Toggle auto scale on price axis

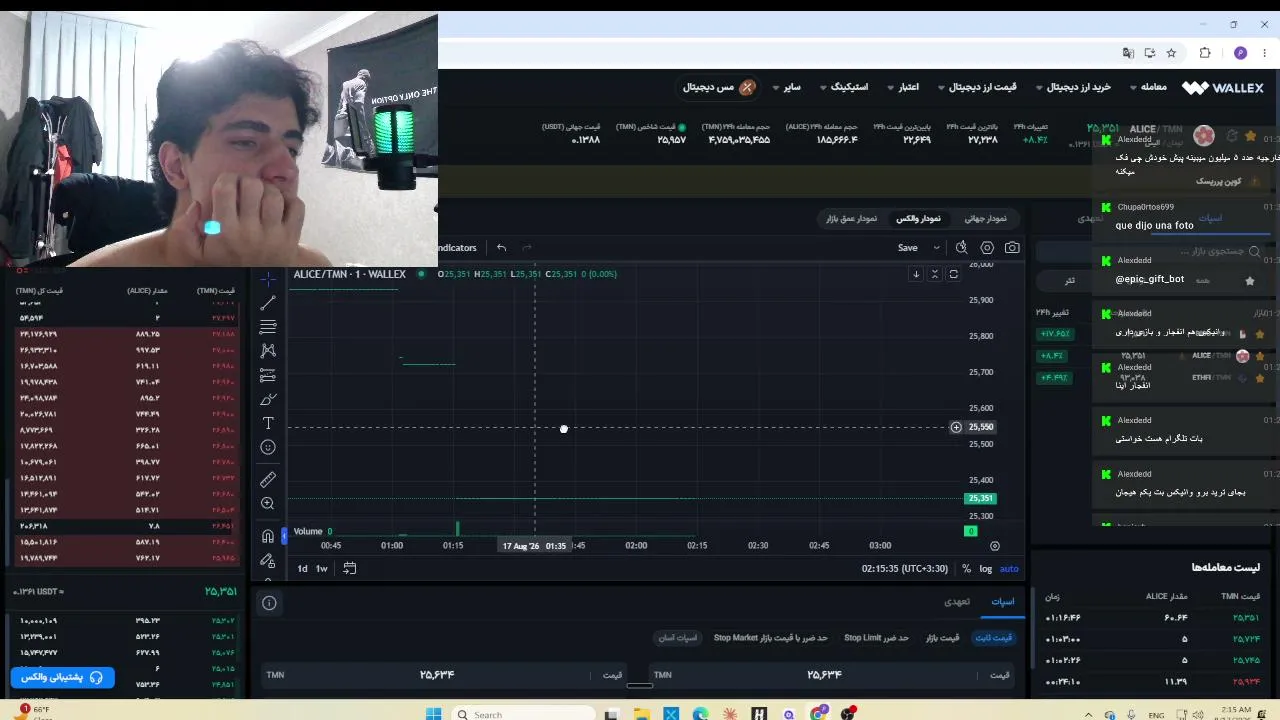[1009, 569]
